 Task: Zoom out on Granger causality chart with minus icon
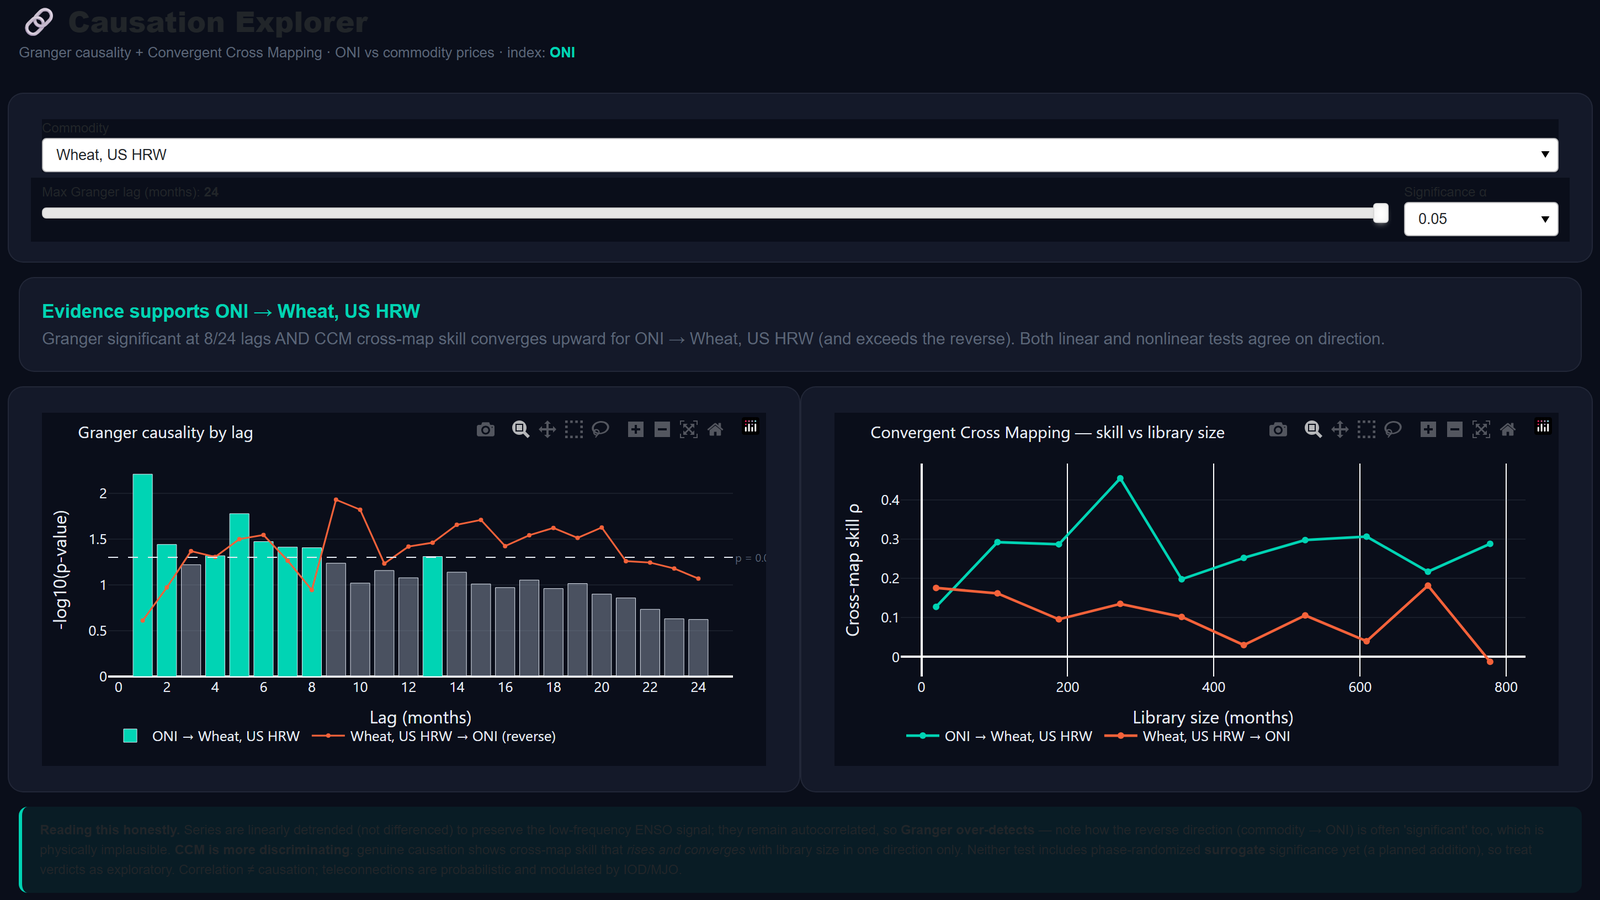(x=662, y=429)
